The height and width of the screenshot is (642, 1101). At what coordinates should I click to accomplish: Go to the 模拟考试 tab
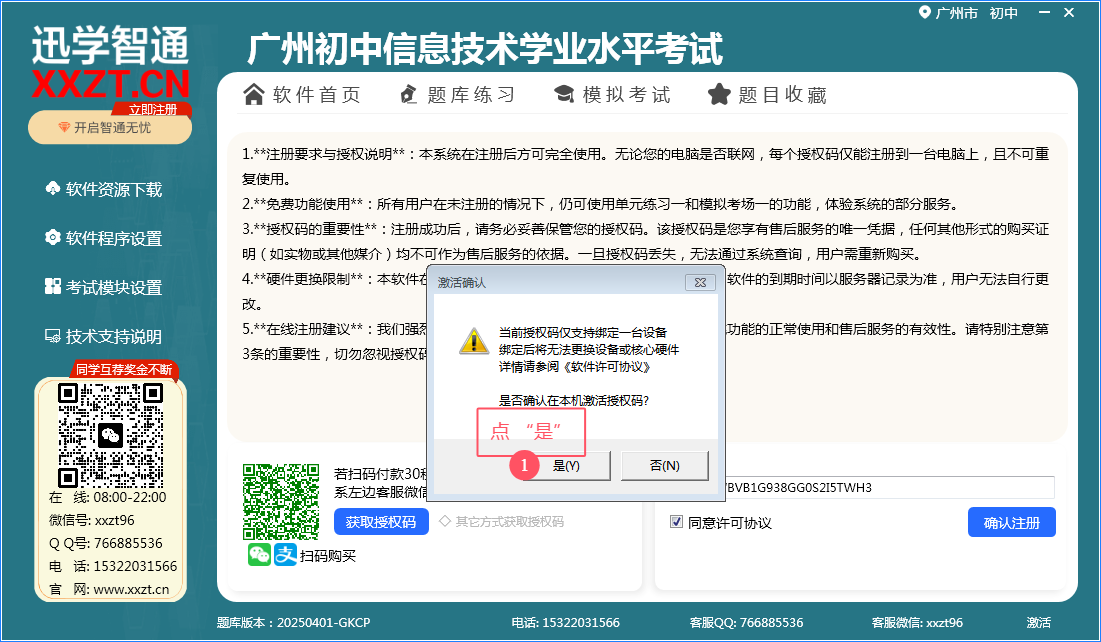[612, 94]
